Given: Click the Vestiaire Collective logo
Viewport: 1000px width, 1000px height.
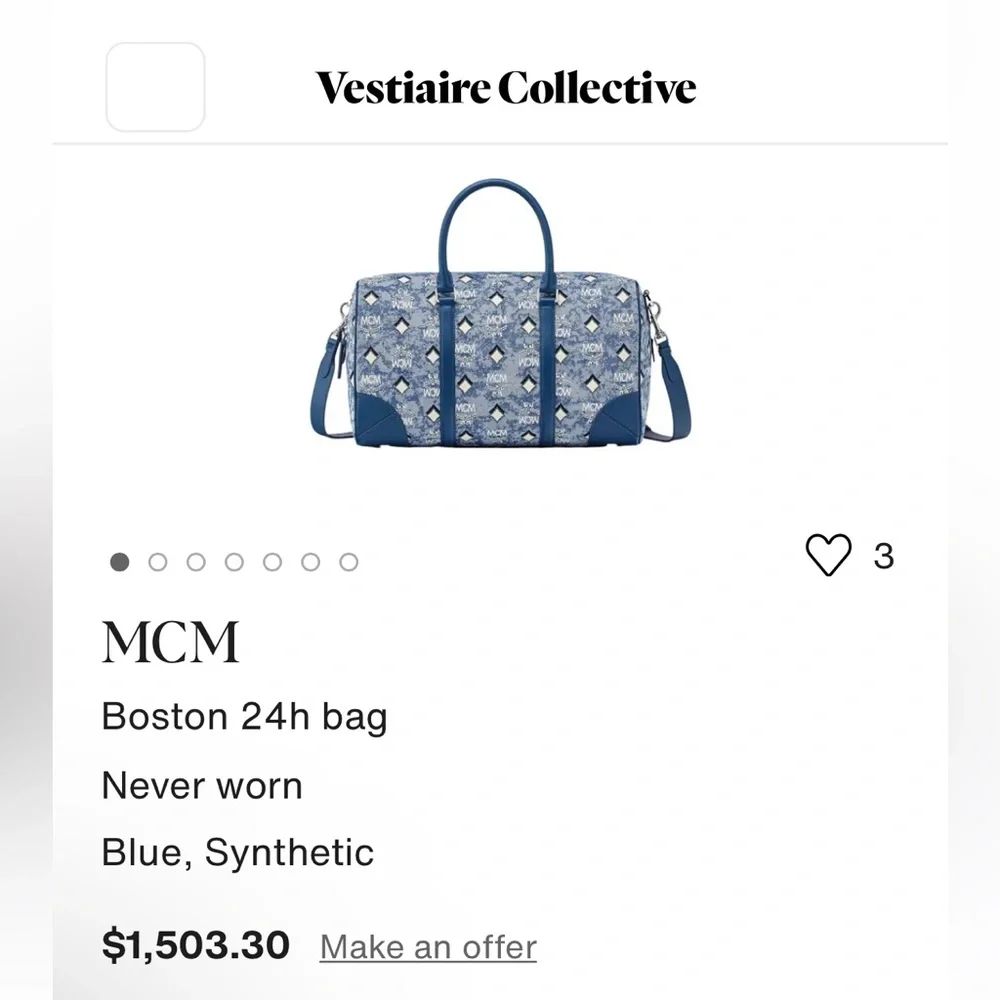Looking at the screenshot, I should 504,88.
